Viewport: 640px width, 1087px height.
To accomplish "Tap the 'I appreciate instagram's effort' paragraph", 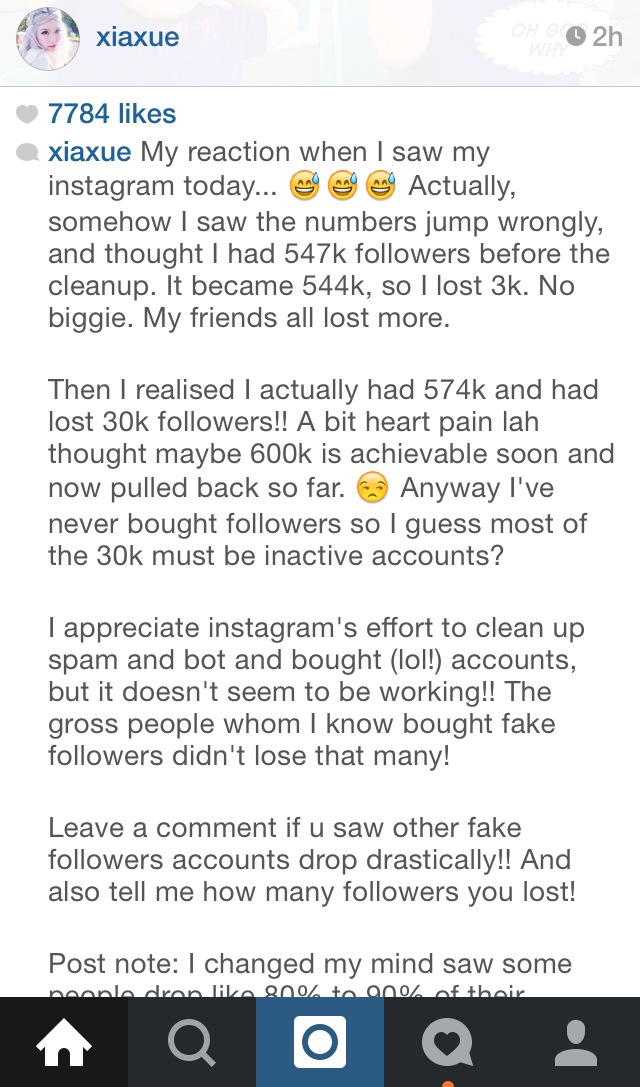I will pos(315,691).
